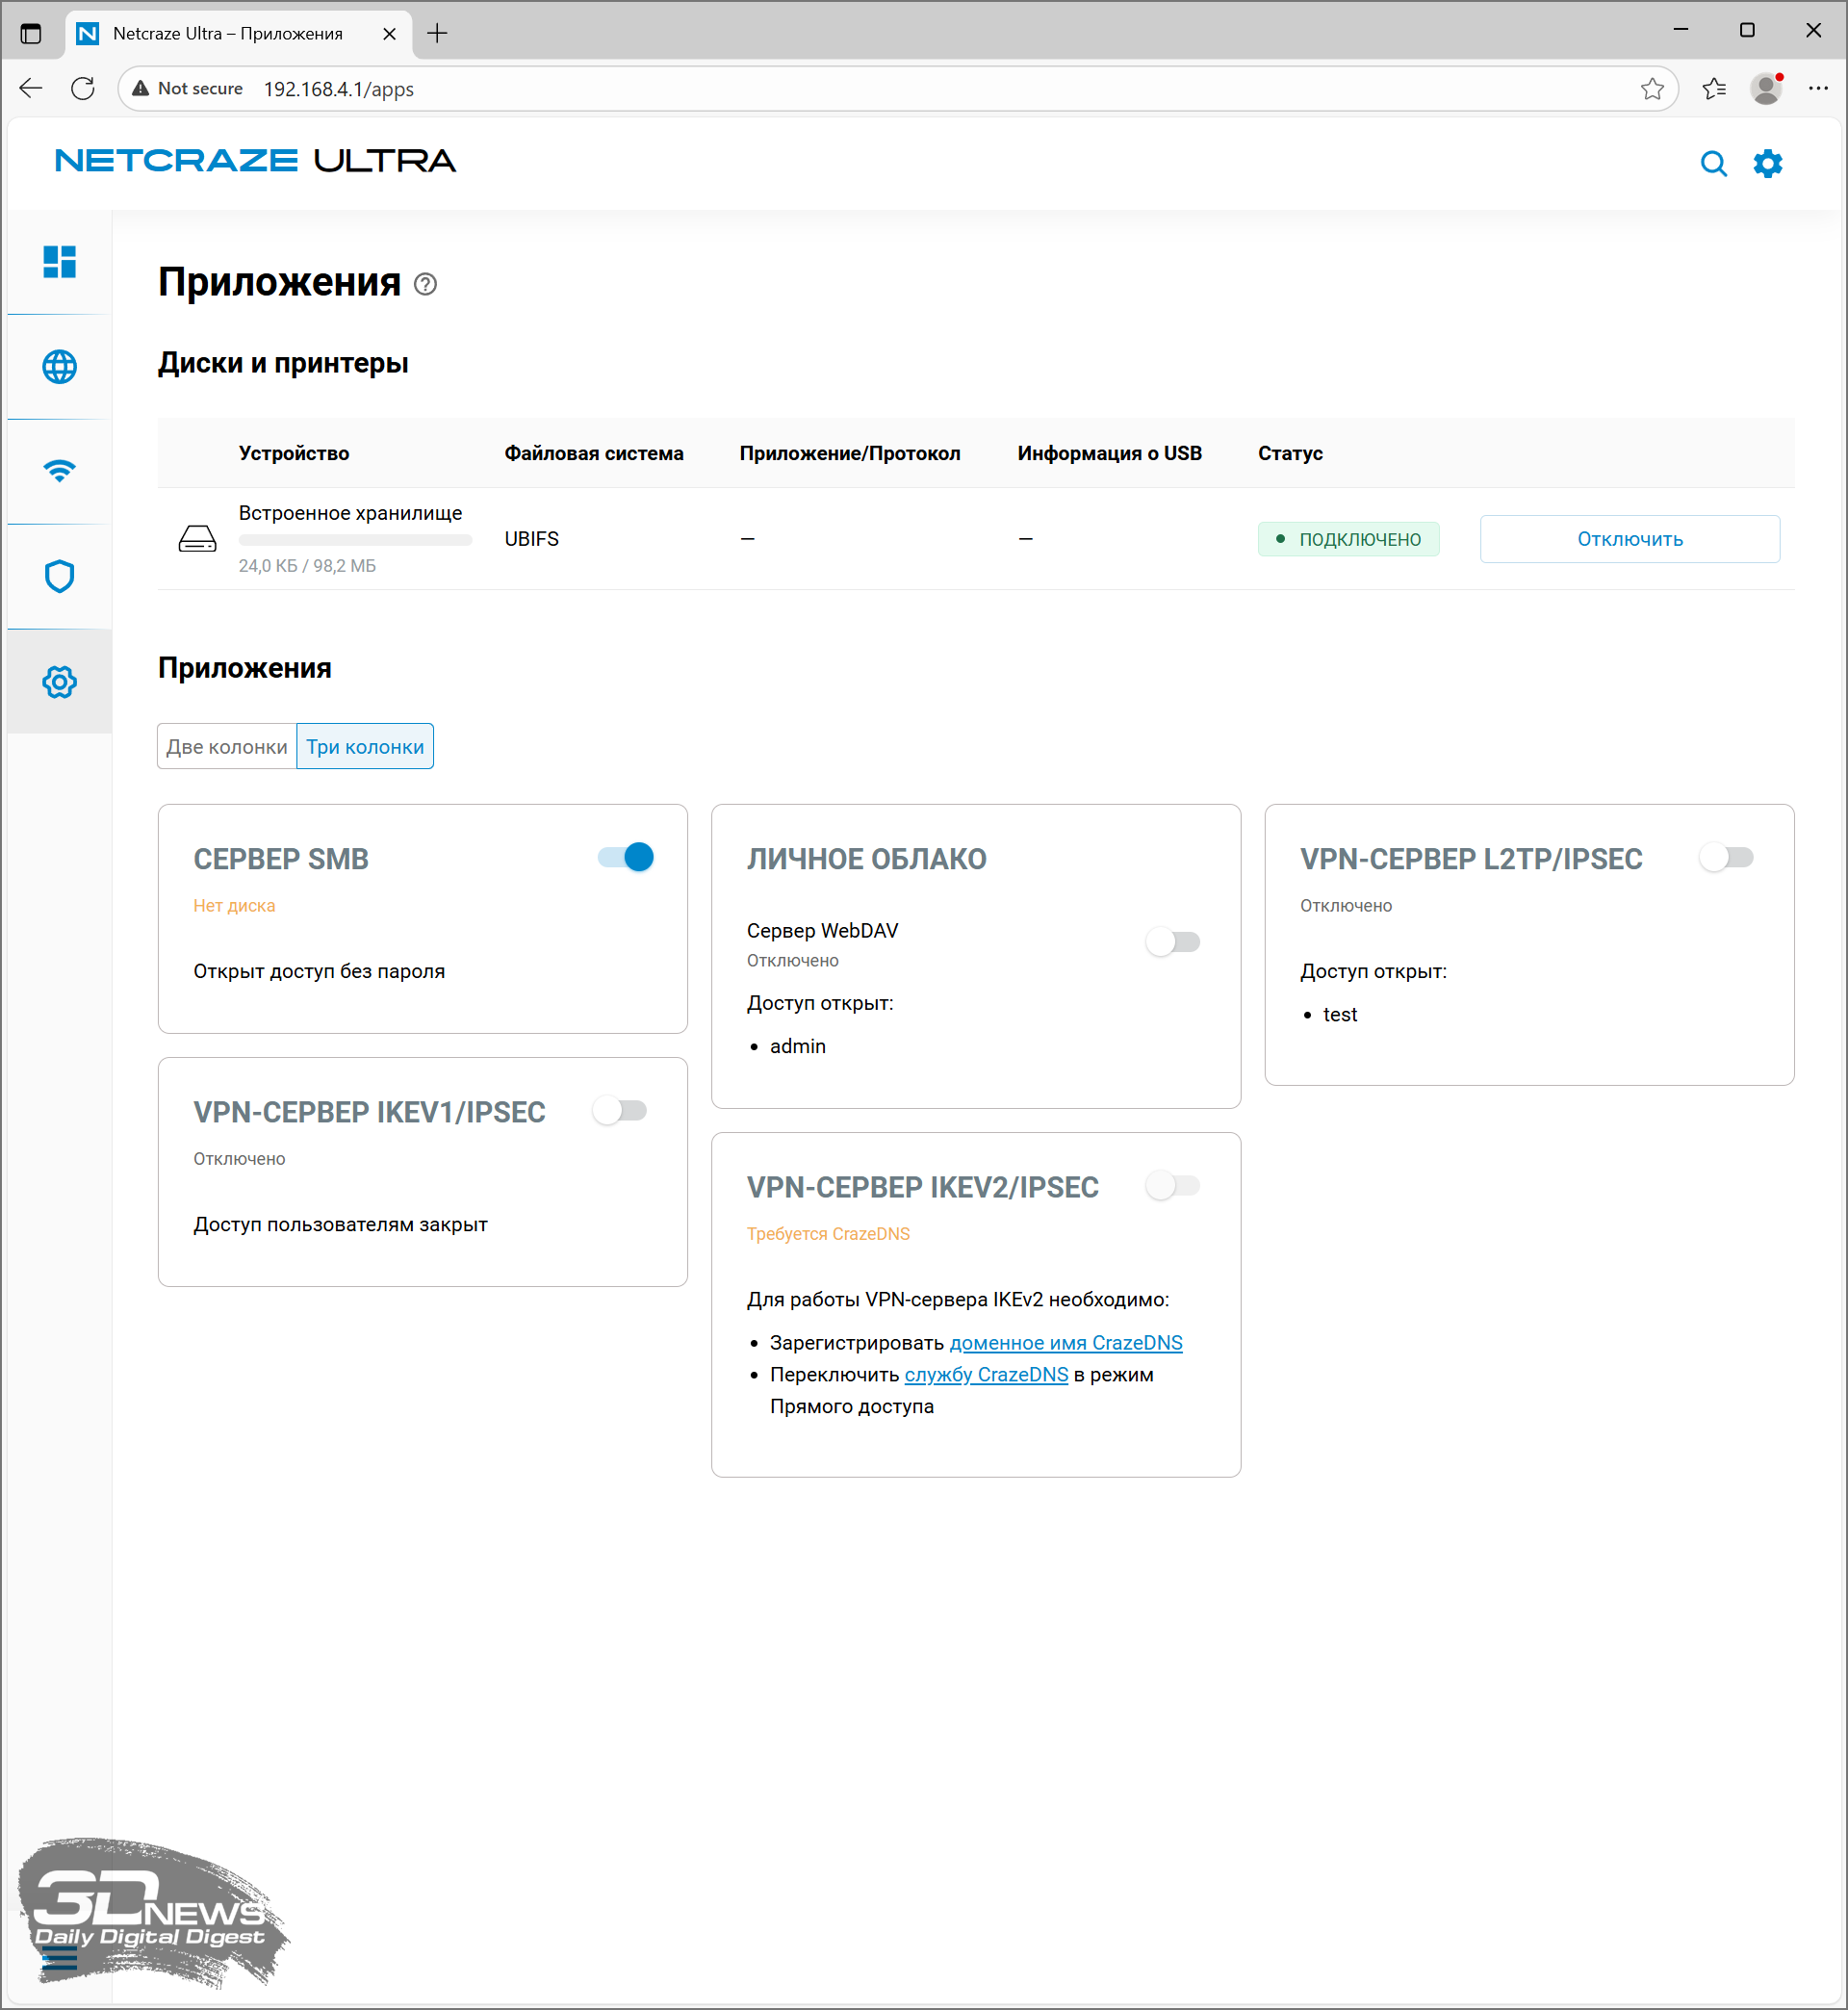This screenshot has height=2010, width=1848.
Task: Open the dashboard sidebar icon
Action: pyautogui.click(x=59, y=262)
